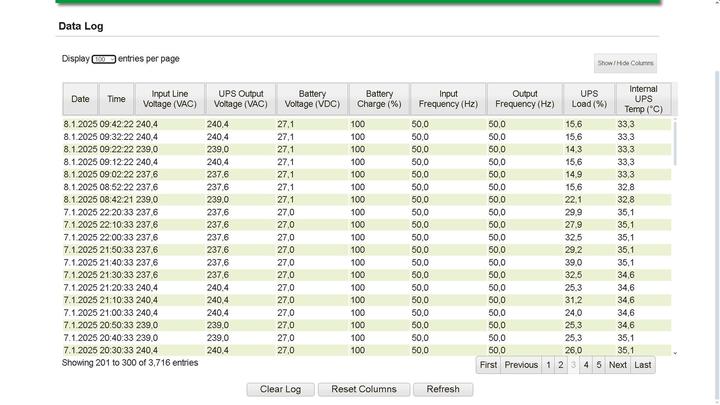The width and height of the screenshot is (720, 405).
Task: Go to the Next page
Action: (618, 365)
